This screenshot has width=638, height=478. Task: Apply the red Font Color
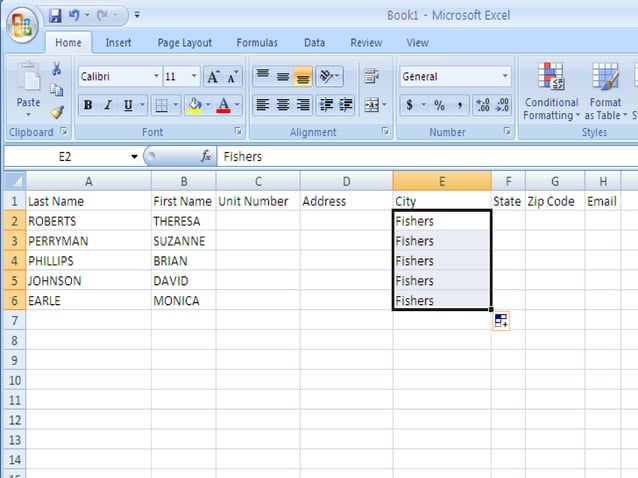click(x=223, y=105)
